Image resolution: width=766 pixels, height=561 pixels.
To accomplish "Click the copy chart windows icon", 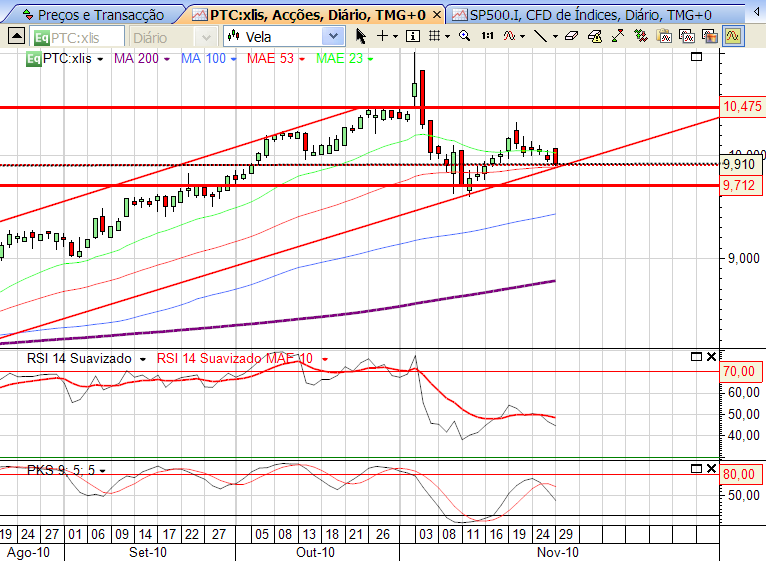I will (686, 36).
